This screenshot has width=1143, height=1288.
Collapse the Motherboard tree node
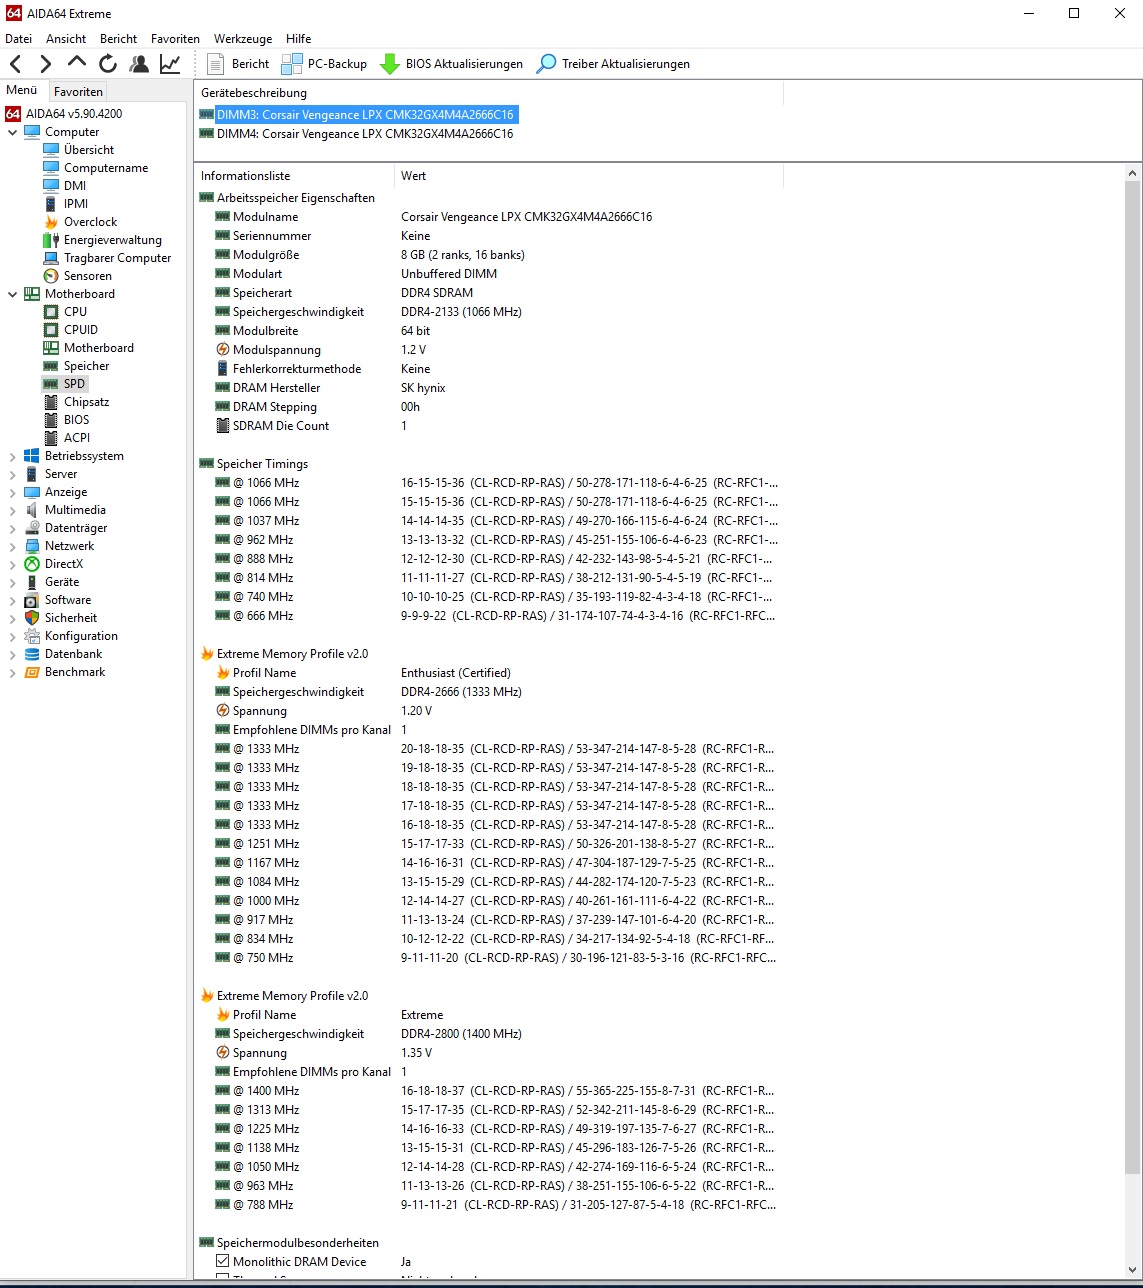click(x=12, y=294)
